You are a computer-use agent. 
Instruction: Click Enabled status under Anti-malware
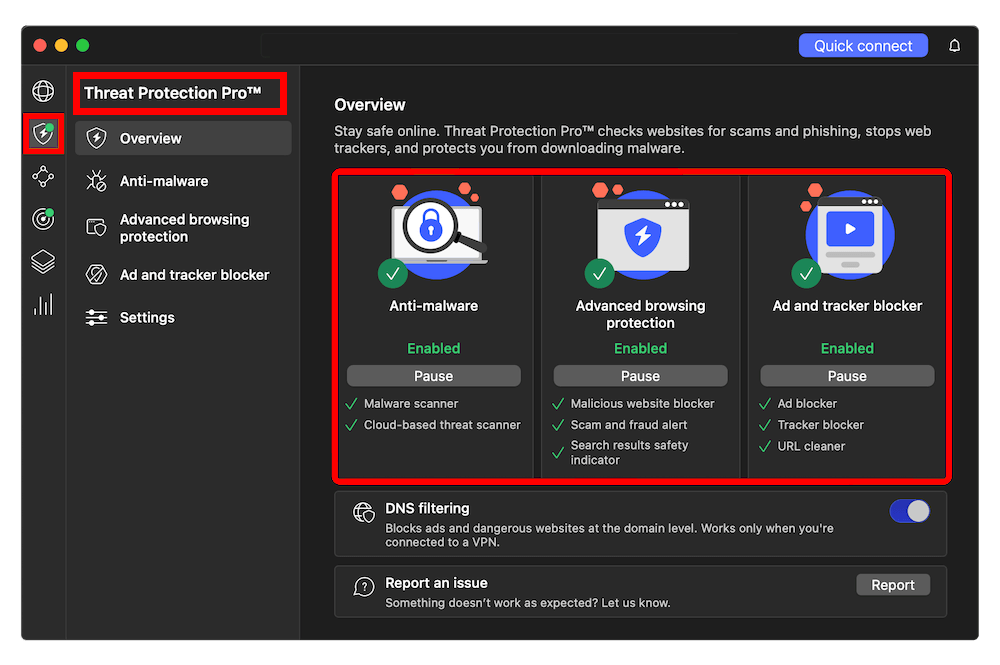pyautogui.click(x=434, y=349)
